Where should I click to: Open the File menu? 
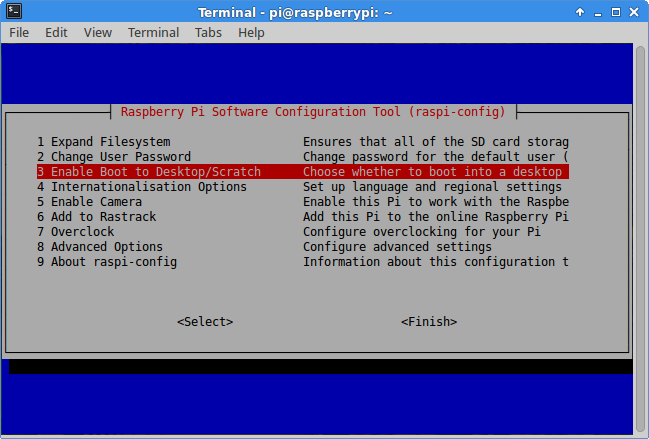coord(19,32)
